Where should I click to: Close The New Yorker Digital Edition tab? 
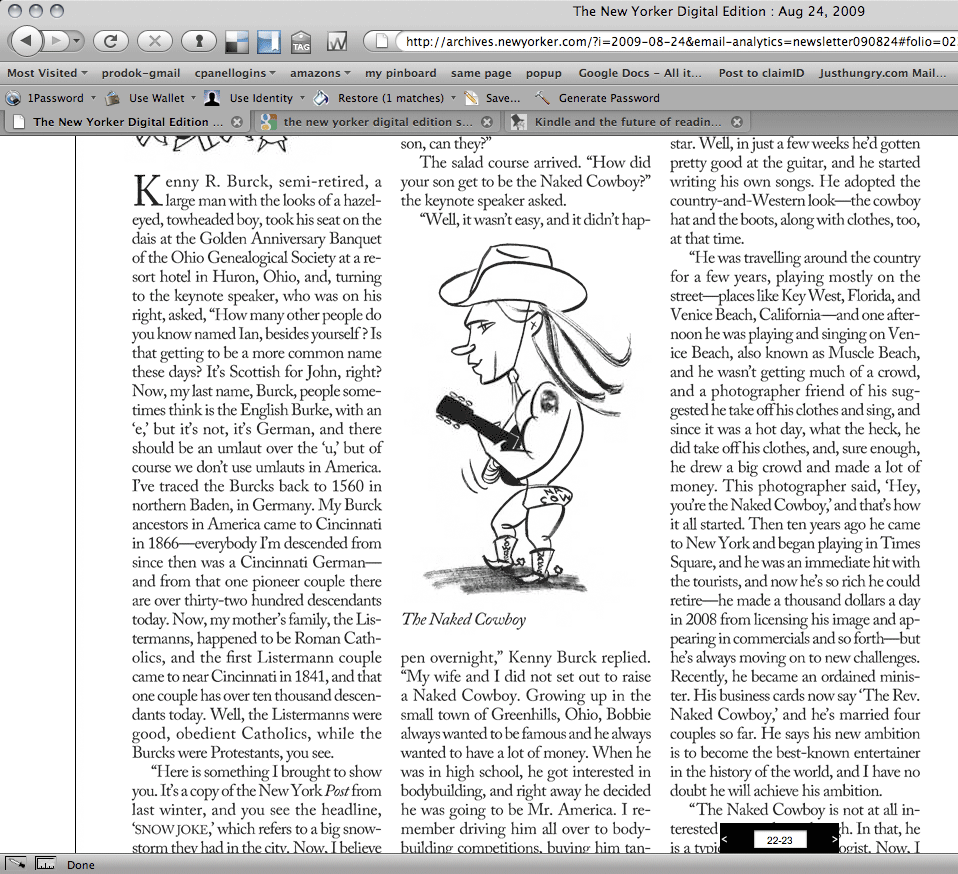click(236, 122)
